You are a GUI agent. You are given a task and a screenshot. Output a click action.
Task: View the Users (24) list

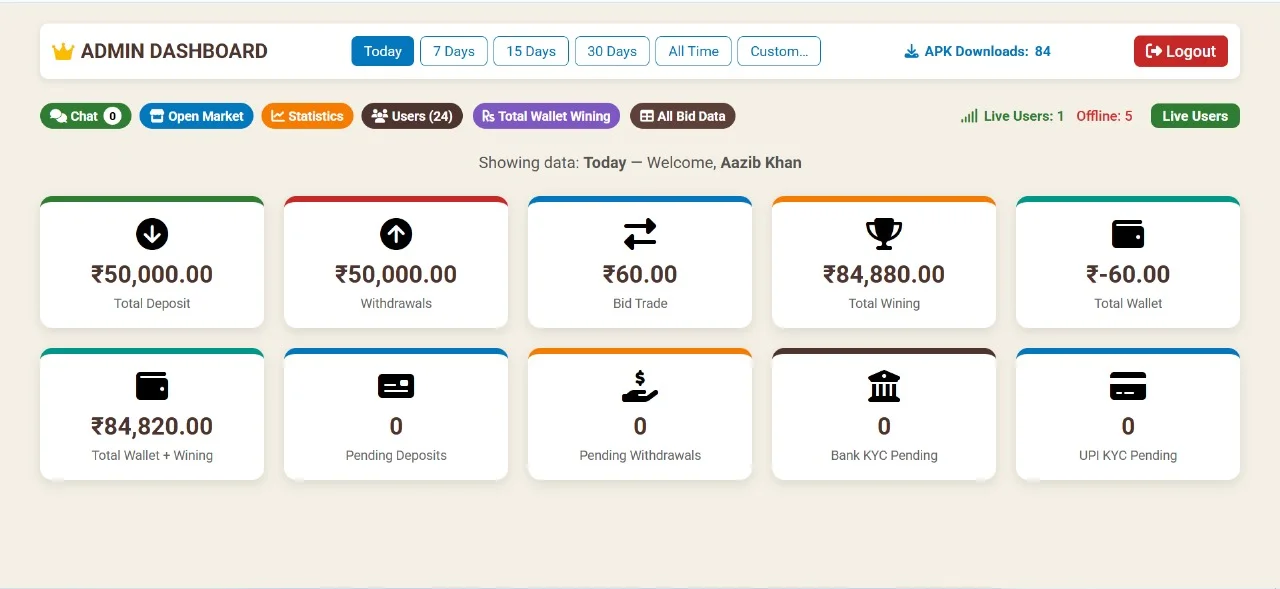tap(412, 116)
